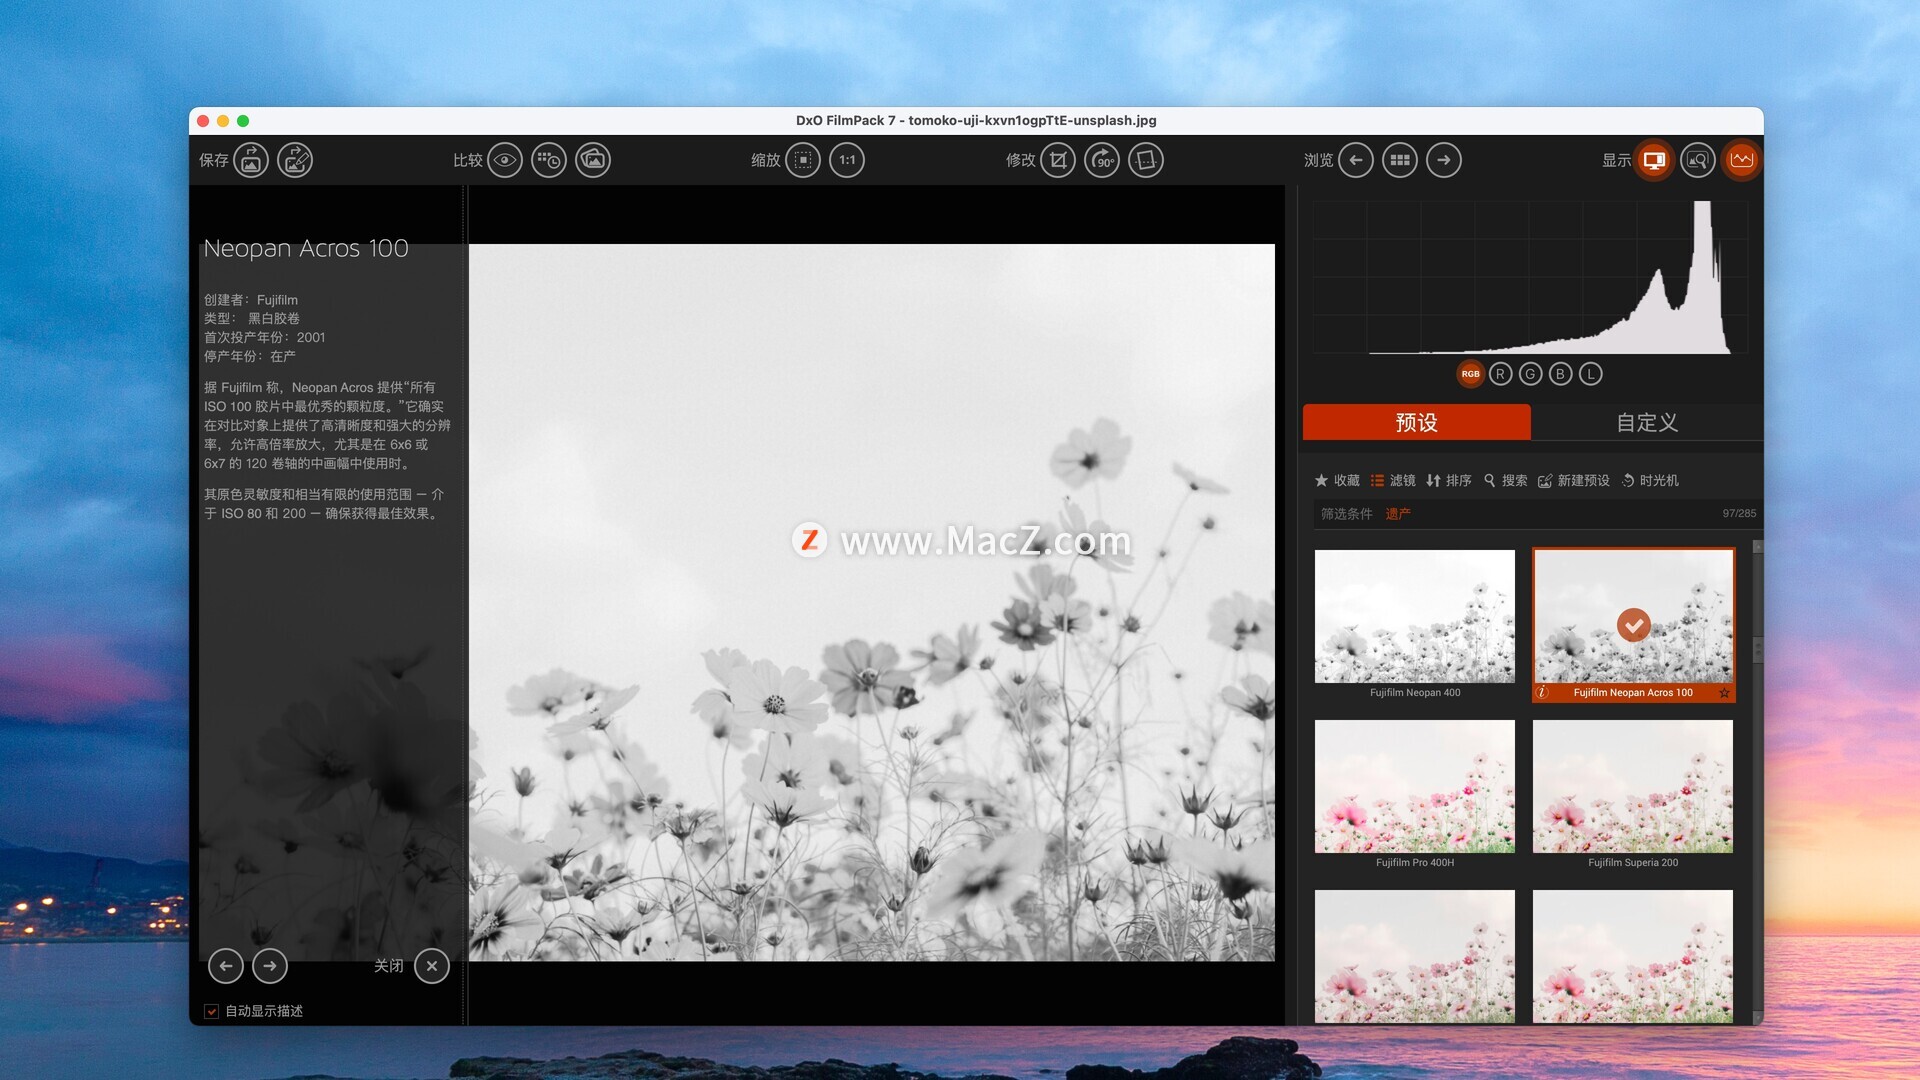Set zoom to 1:1
Image resolution: width=1920 pixels, height=1080 pixels.
[x=847, y=160]
